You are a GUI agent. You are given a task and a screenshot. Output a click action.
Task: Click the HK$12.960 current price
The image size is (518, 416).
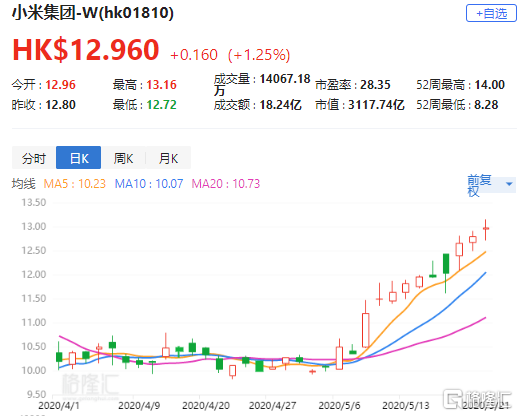[x=86, y=50]
